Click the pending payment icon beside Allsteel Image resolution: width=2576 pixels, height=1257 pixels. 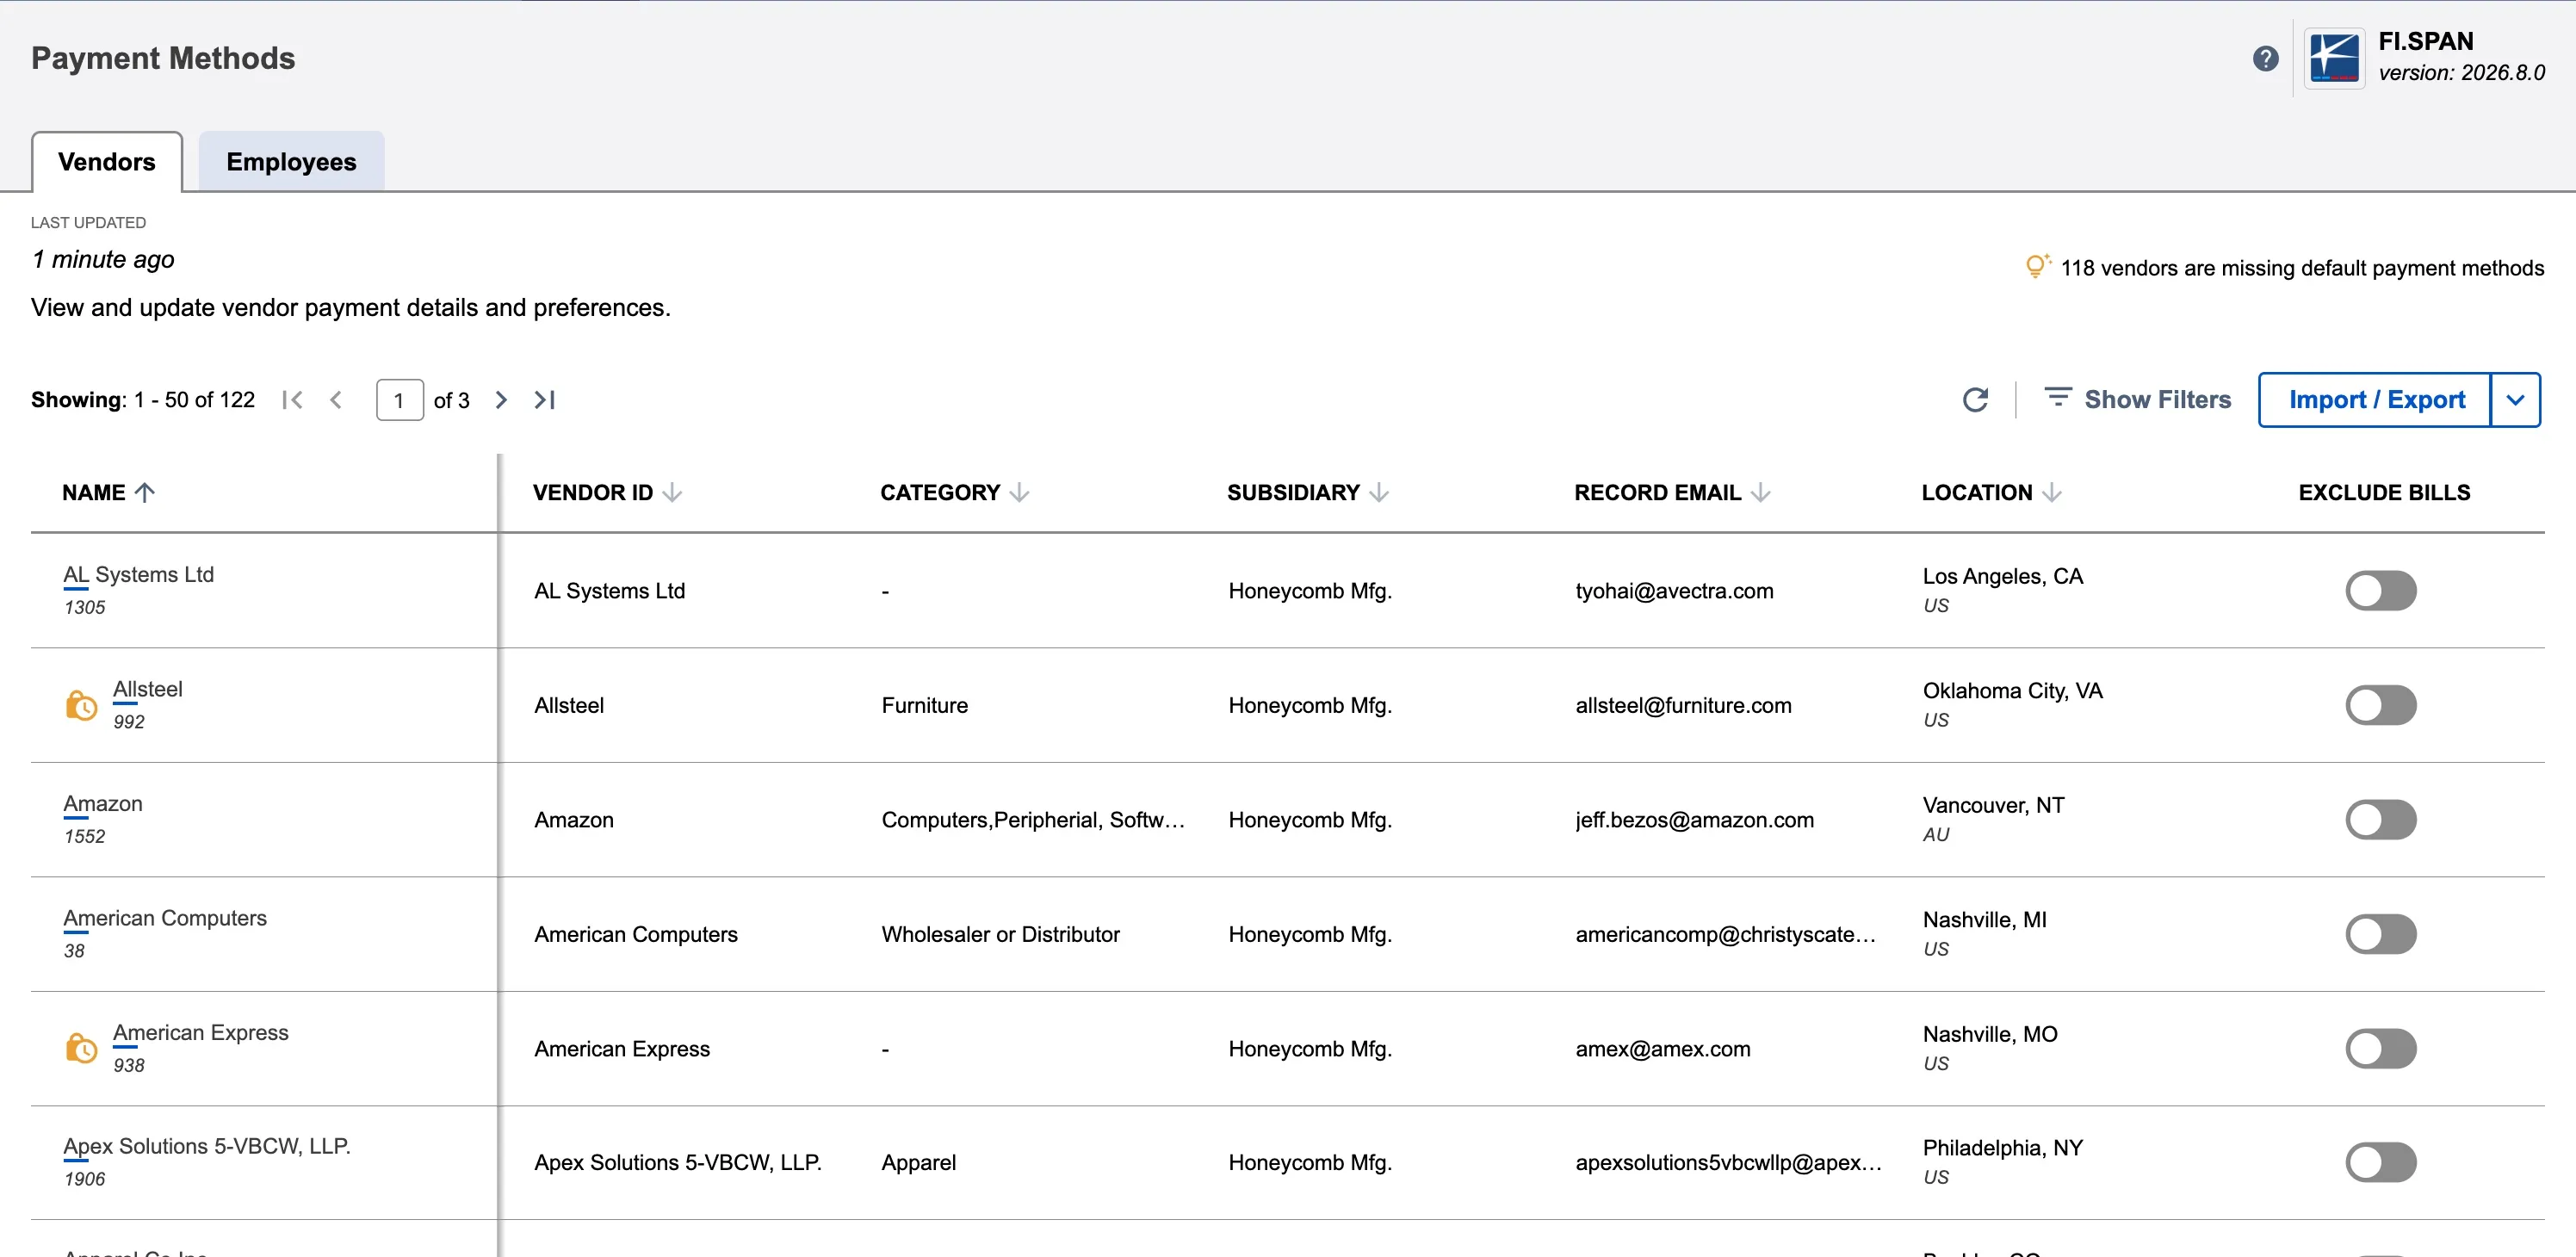(x=81, y=705)
